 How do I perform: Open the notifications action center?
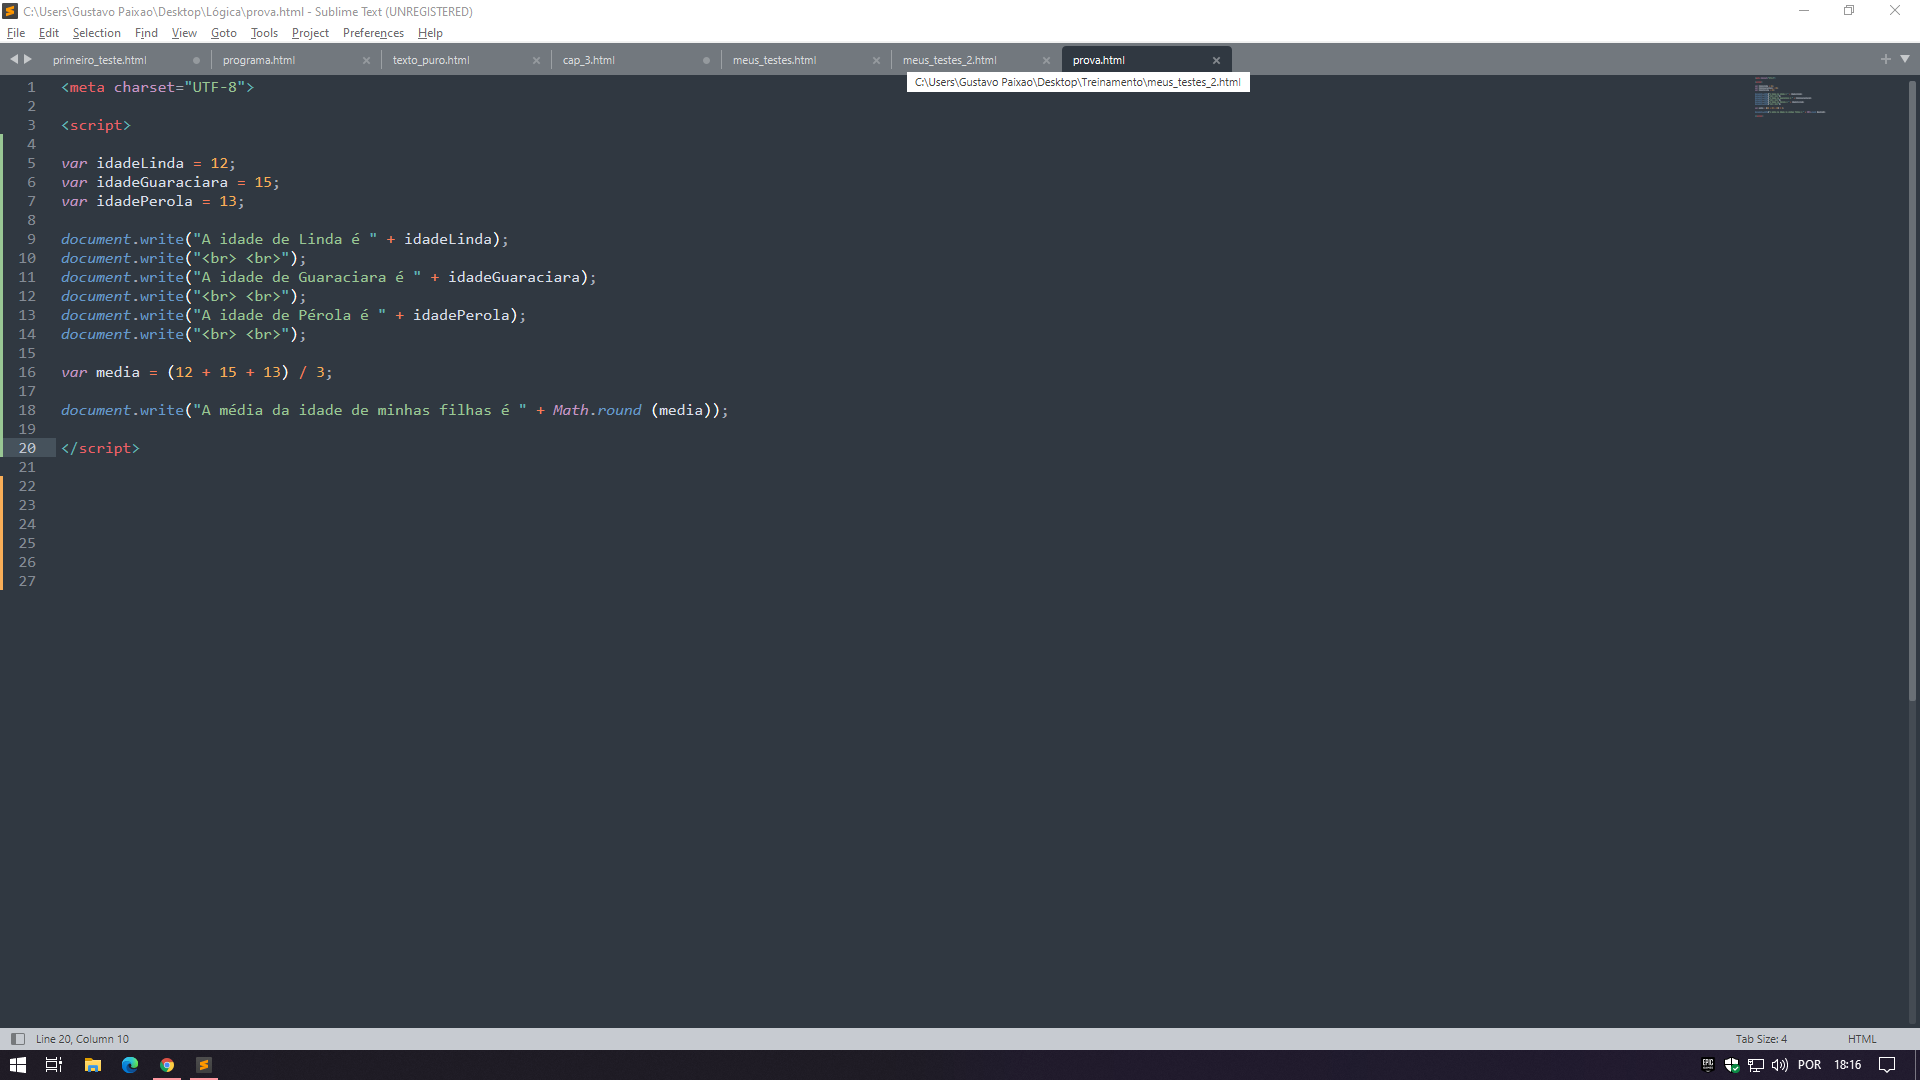point(1887,1065)
